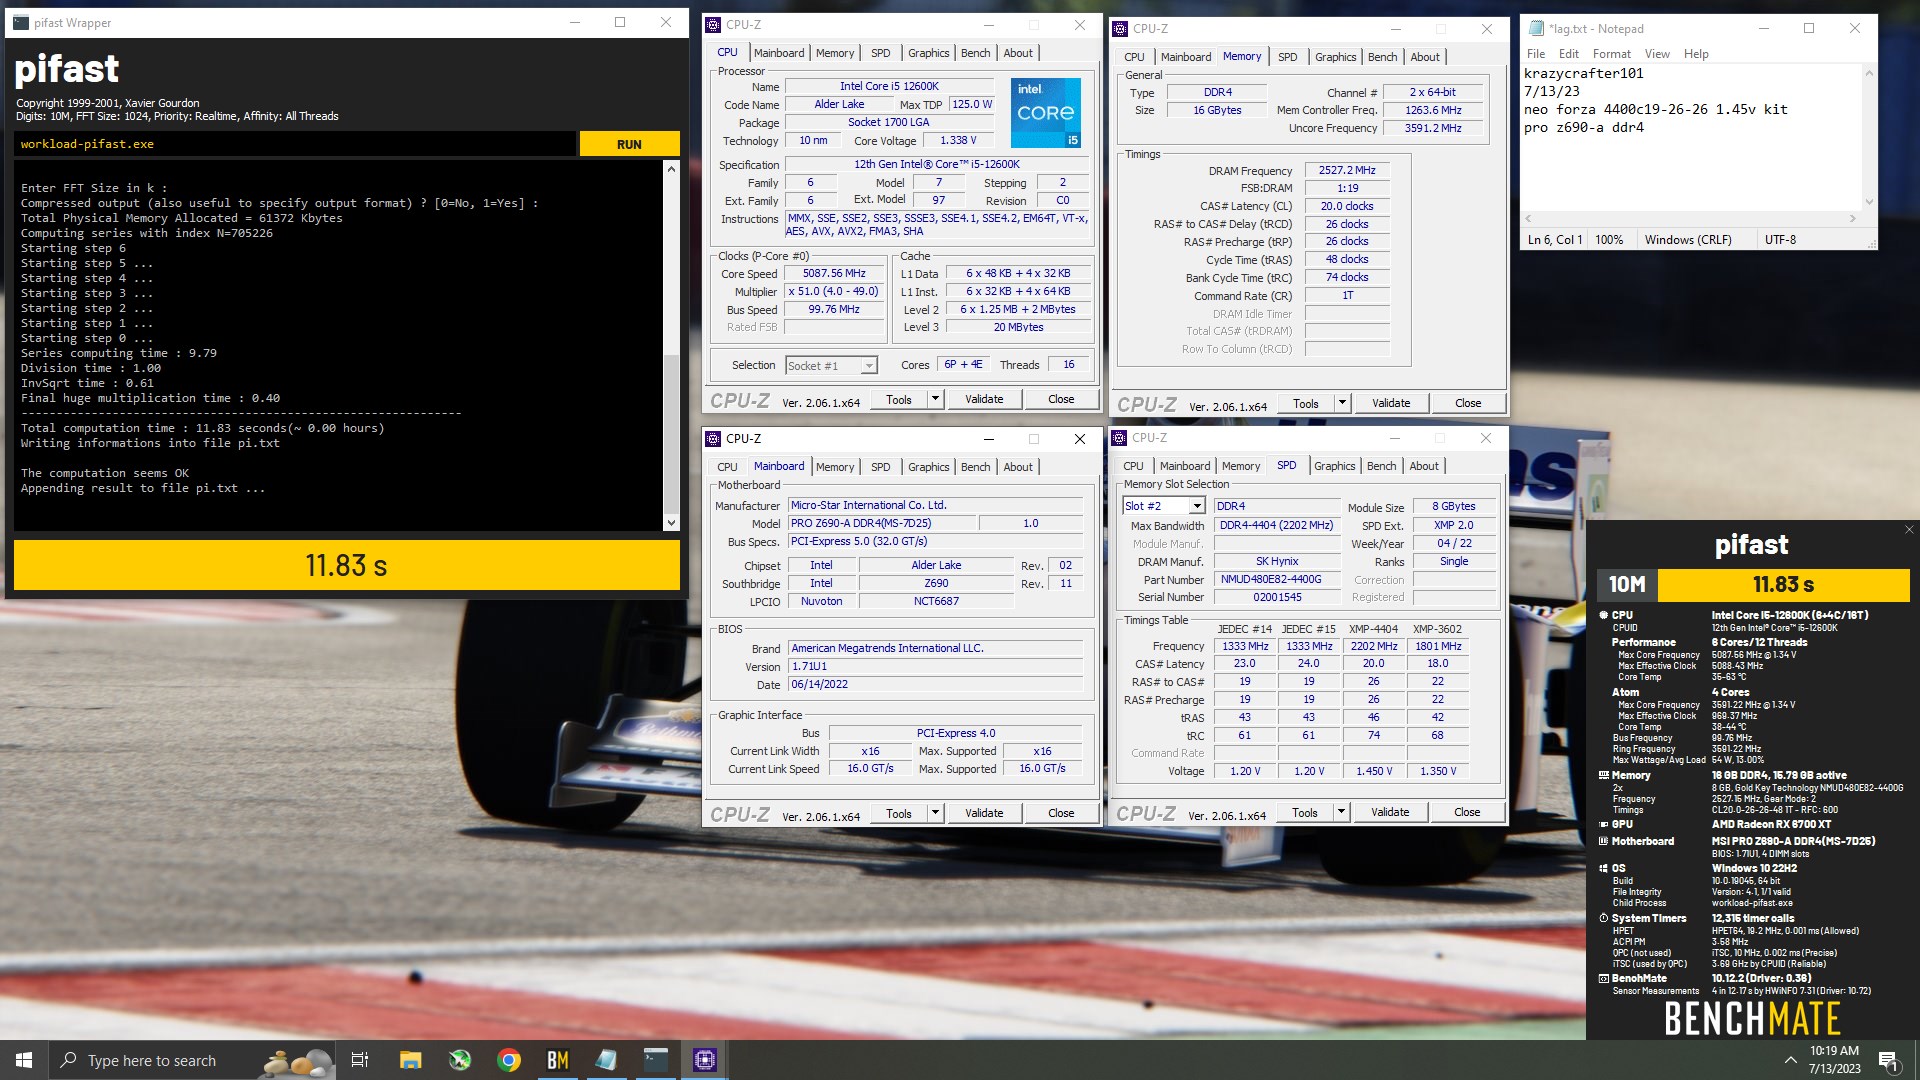
Task: Click the XMP-4404 column header
Action: (x=1373, y=629)
